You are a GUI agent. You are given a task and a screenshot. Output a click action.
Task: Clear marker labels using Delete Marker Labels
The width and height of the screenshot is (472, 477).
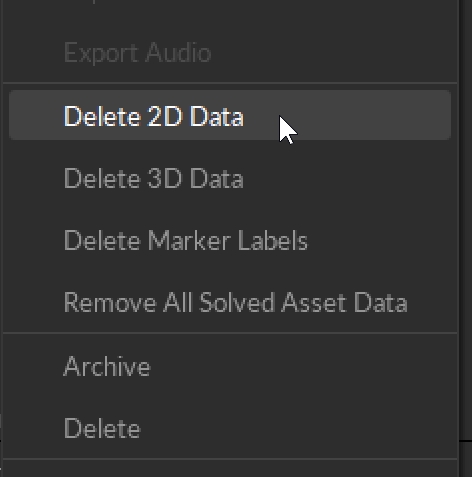click(x=230, y=240)
